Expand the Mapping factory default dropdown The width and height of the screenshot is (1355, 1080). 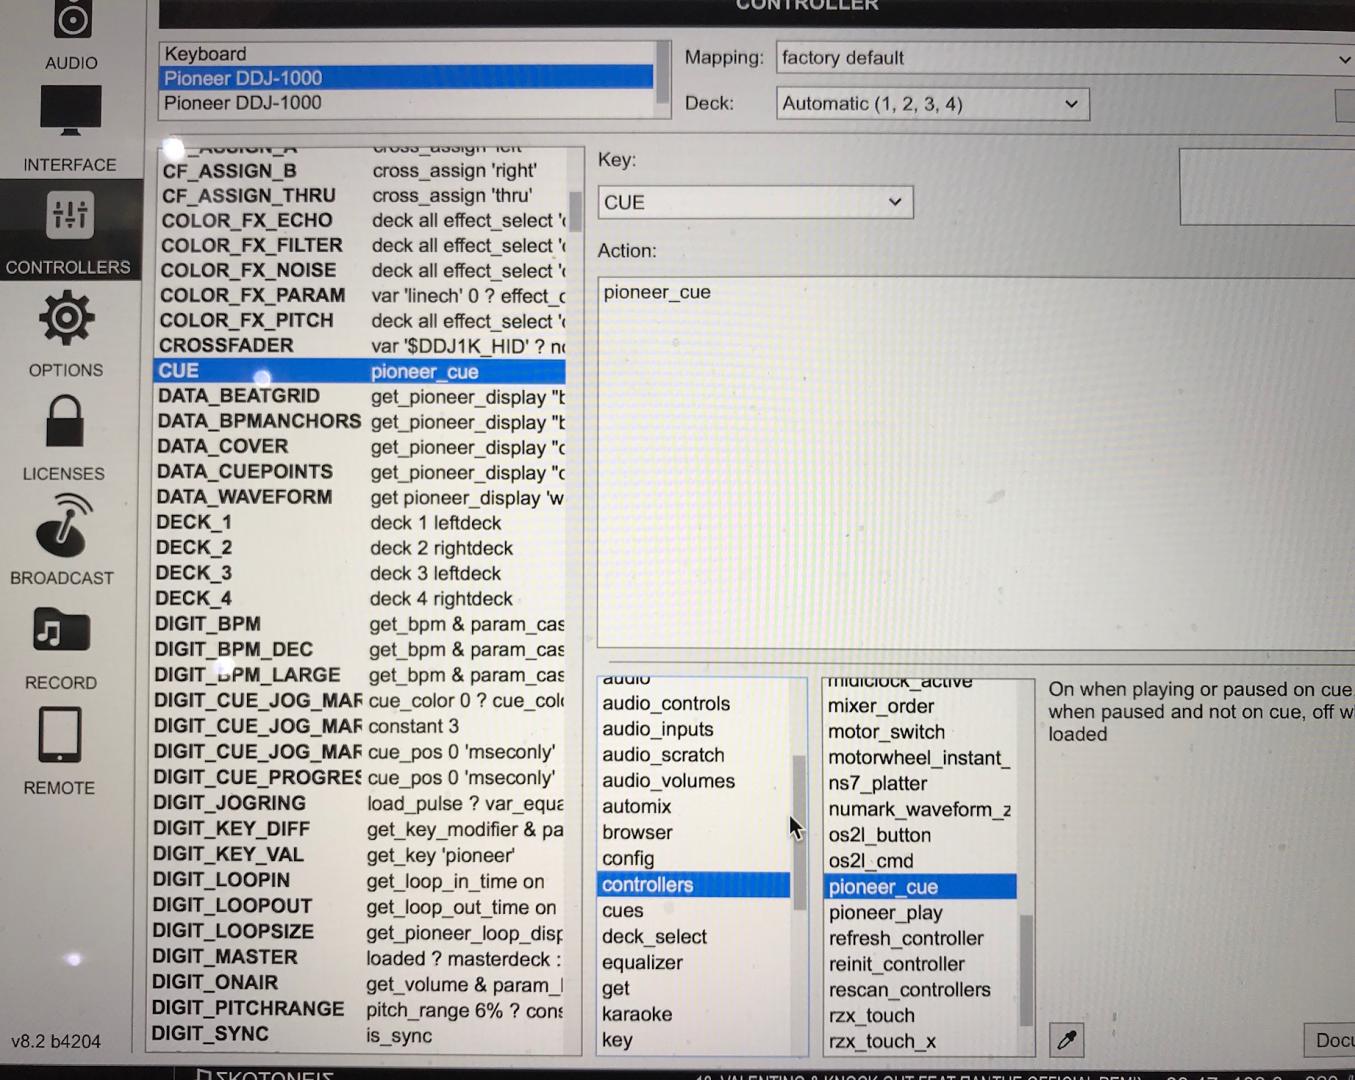(1065, 58)
